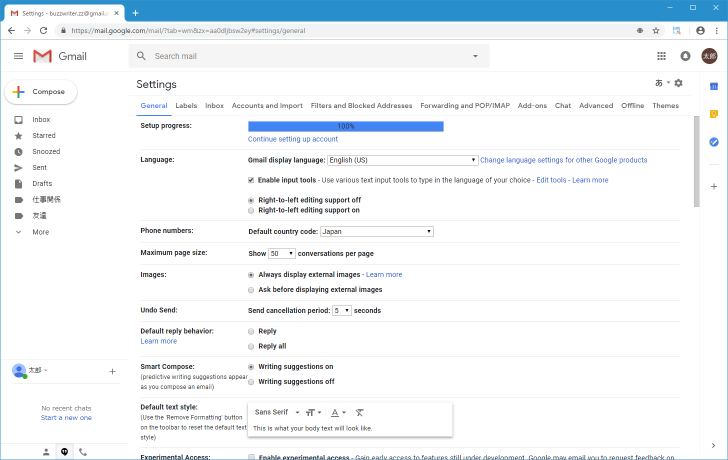Open text color dropdown

(x=338, y=412)
